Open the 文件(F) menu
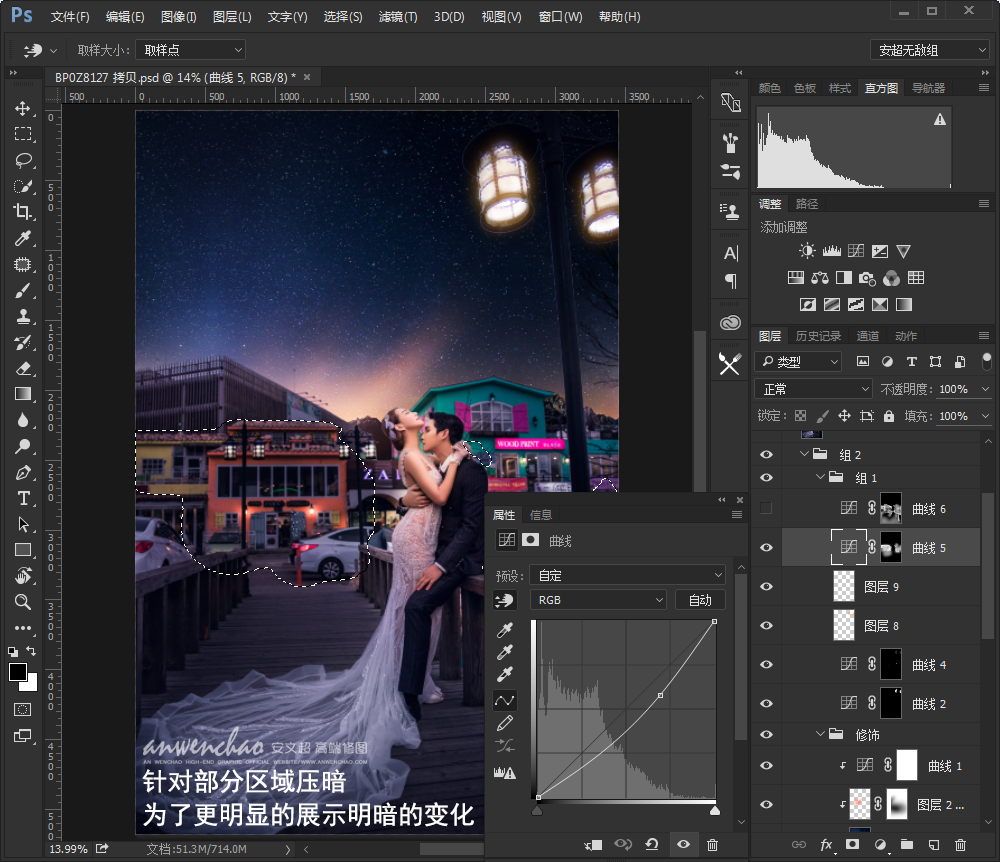Viewport: 1000px width, 862px height. 70,17
